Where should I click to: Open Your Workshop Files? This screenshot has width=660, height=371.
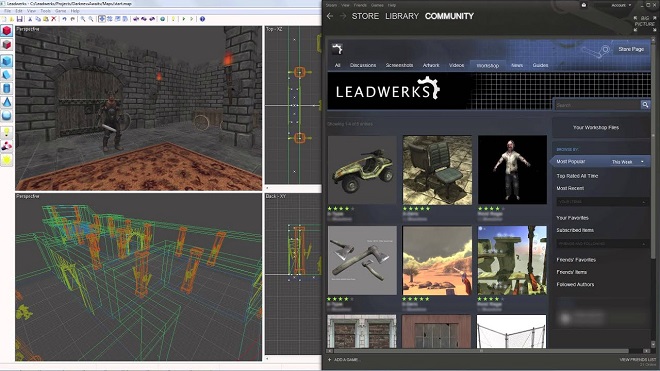click(x=596, y=127)
